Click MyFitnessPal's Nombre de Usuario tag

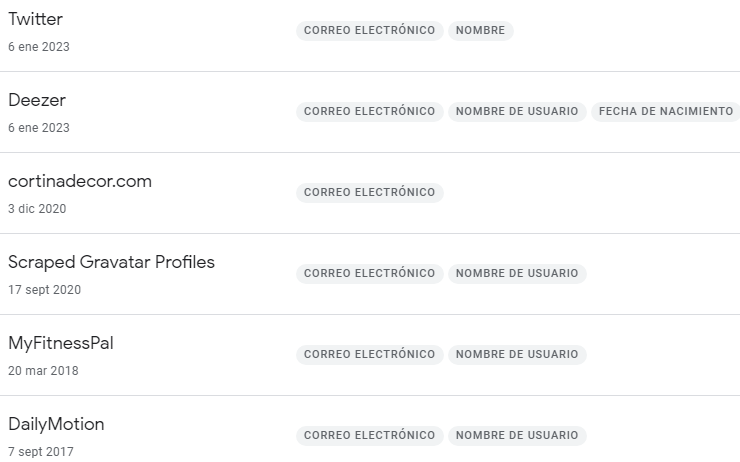(x=517, y=354)
